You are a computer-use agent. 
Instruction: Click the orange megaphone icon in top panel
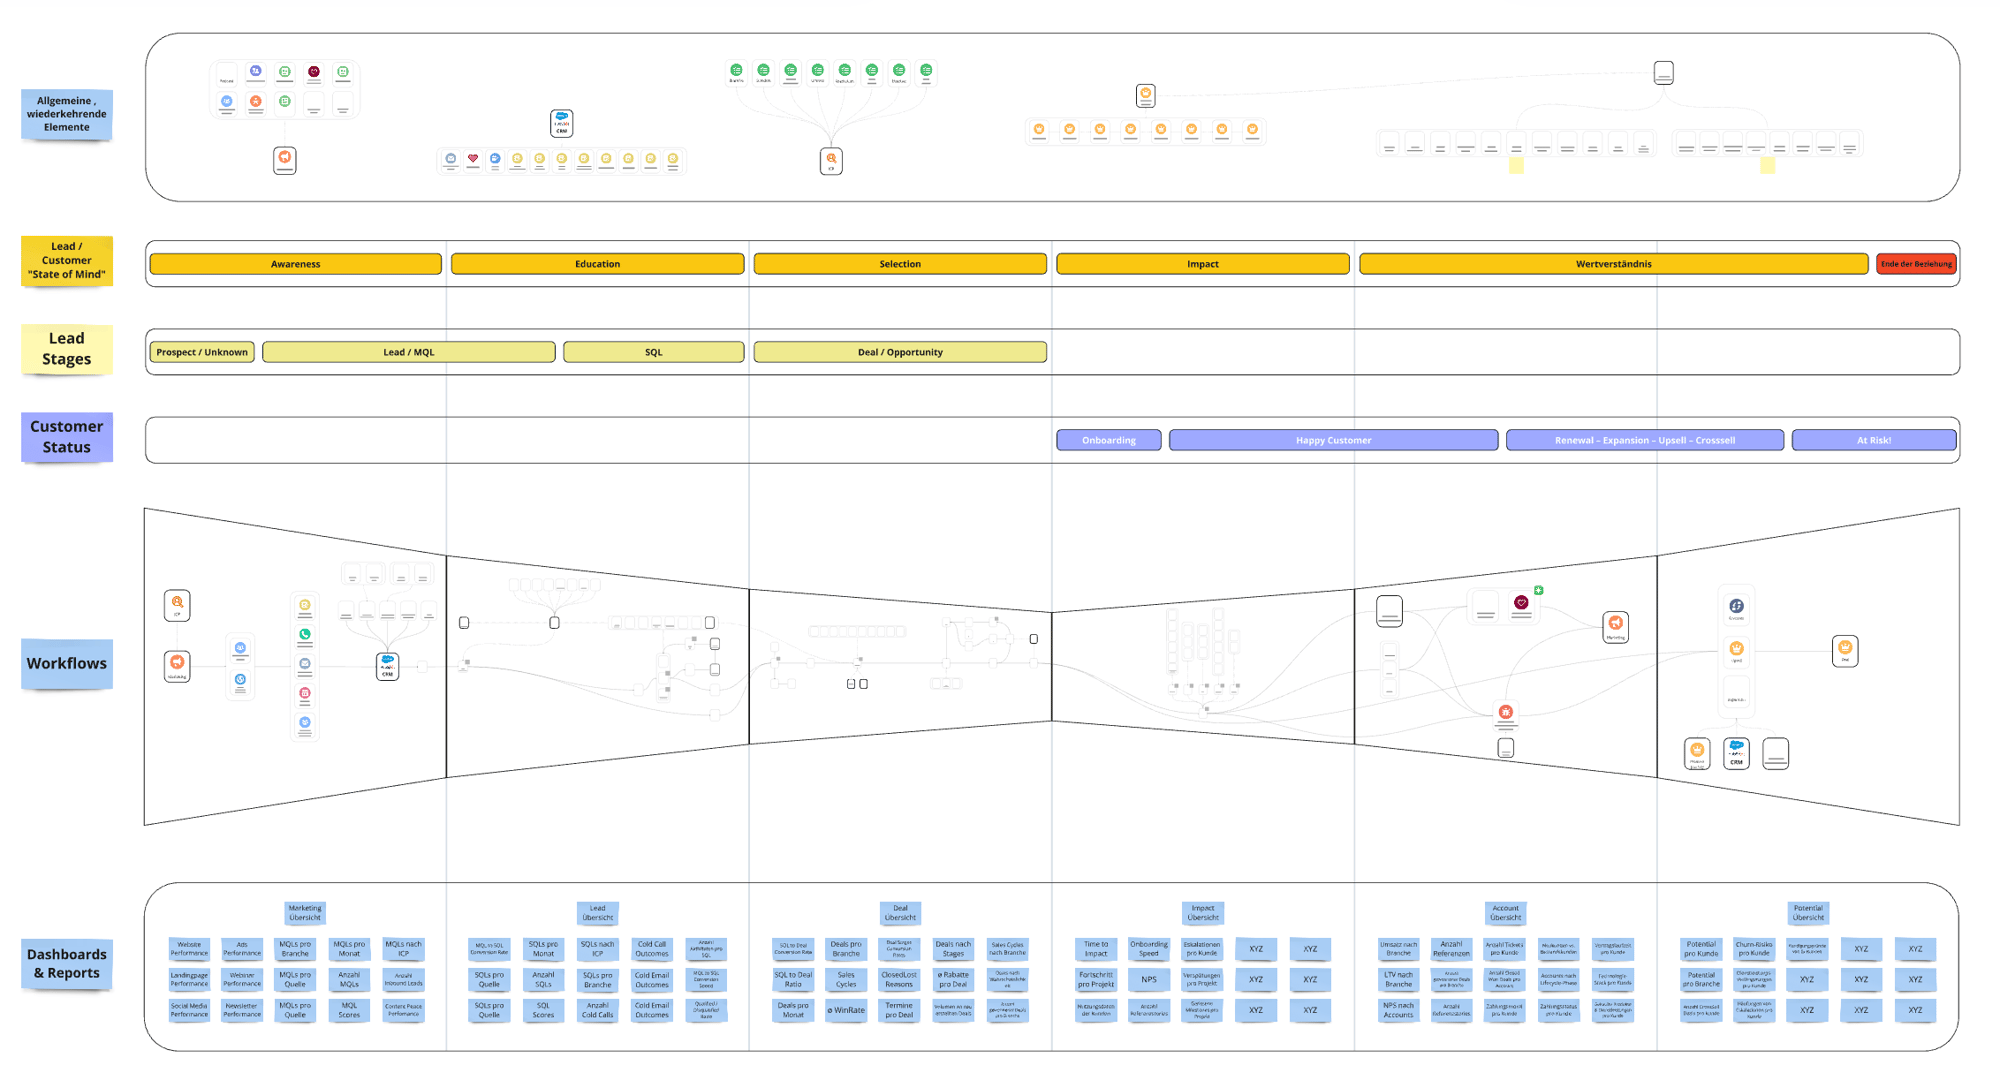point(285,159)
